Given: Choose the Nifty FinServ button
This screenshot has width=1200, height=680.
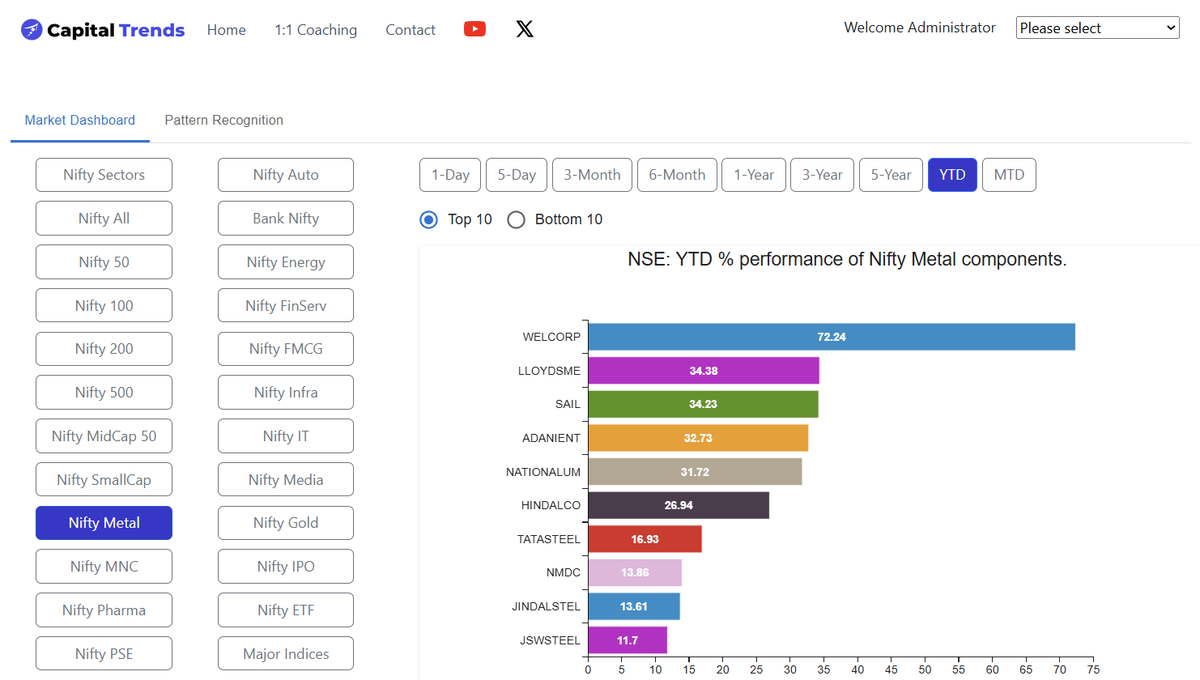Looking at the screenshot, I should click(286, 306).
